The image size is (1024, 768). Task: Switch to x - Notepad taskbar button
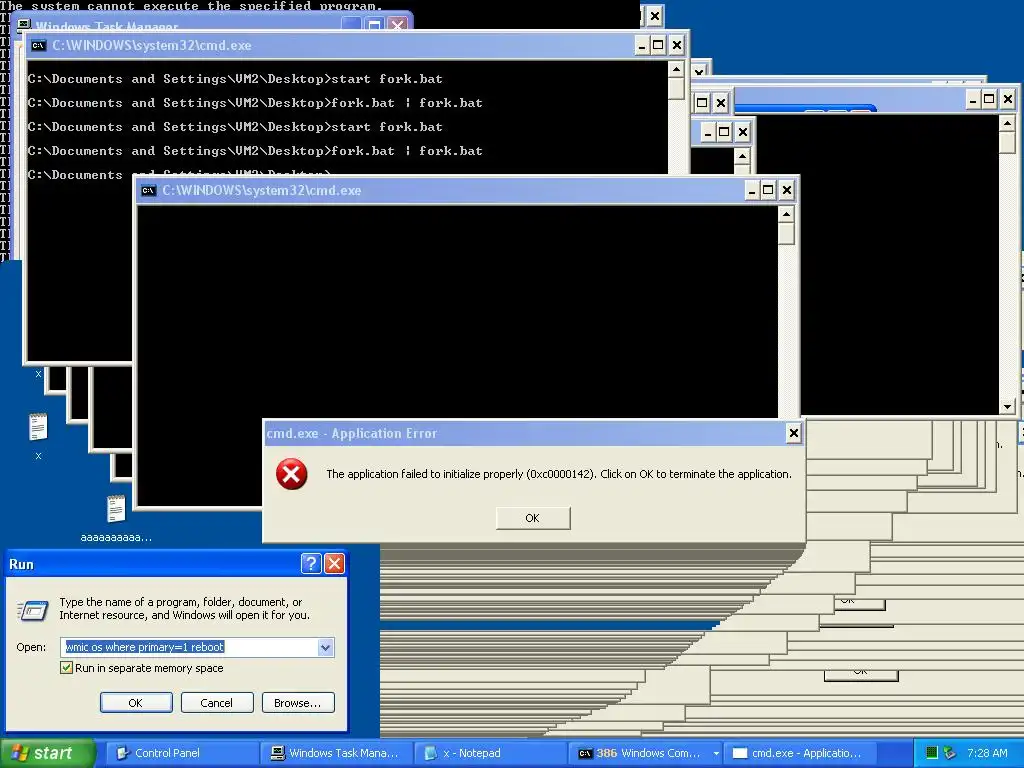(489, 753)
